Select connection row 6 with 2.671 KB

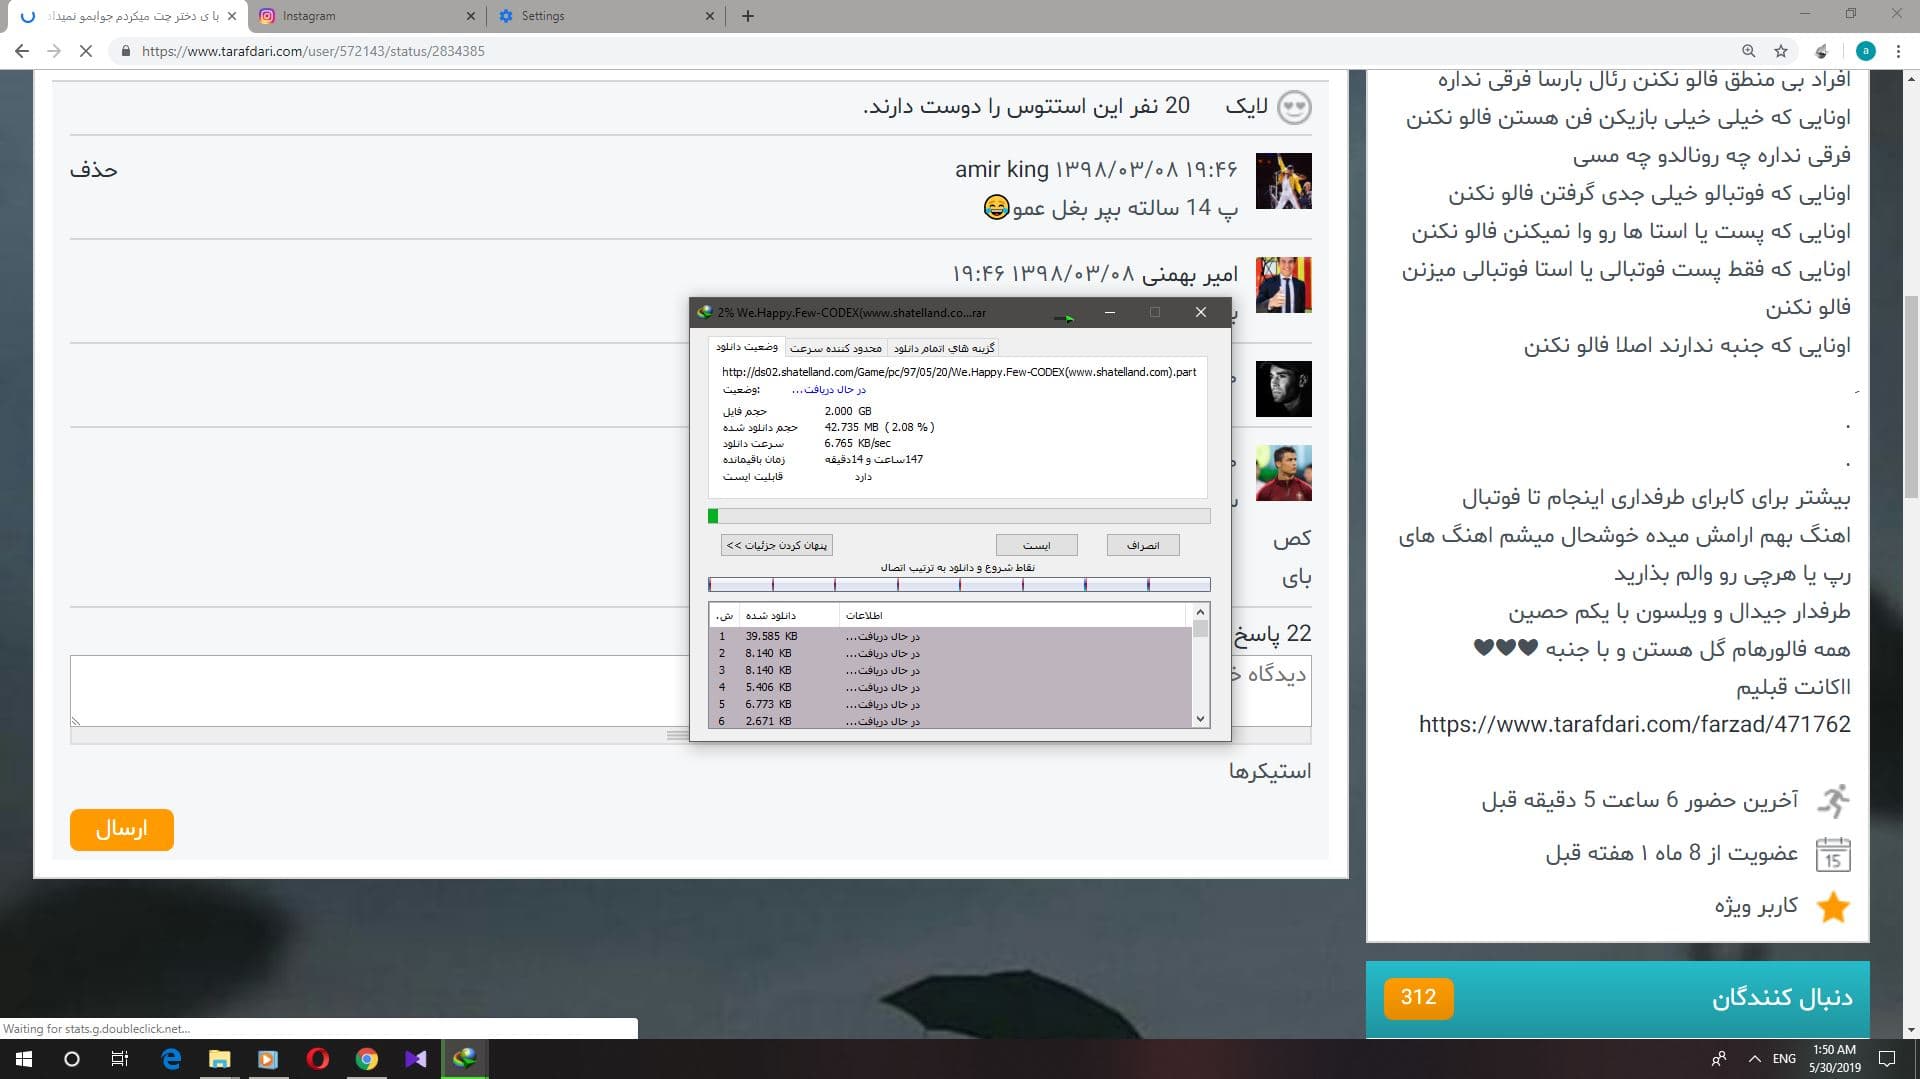point(950,721)
